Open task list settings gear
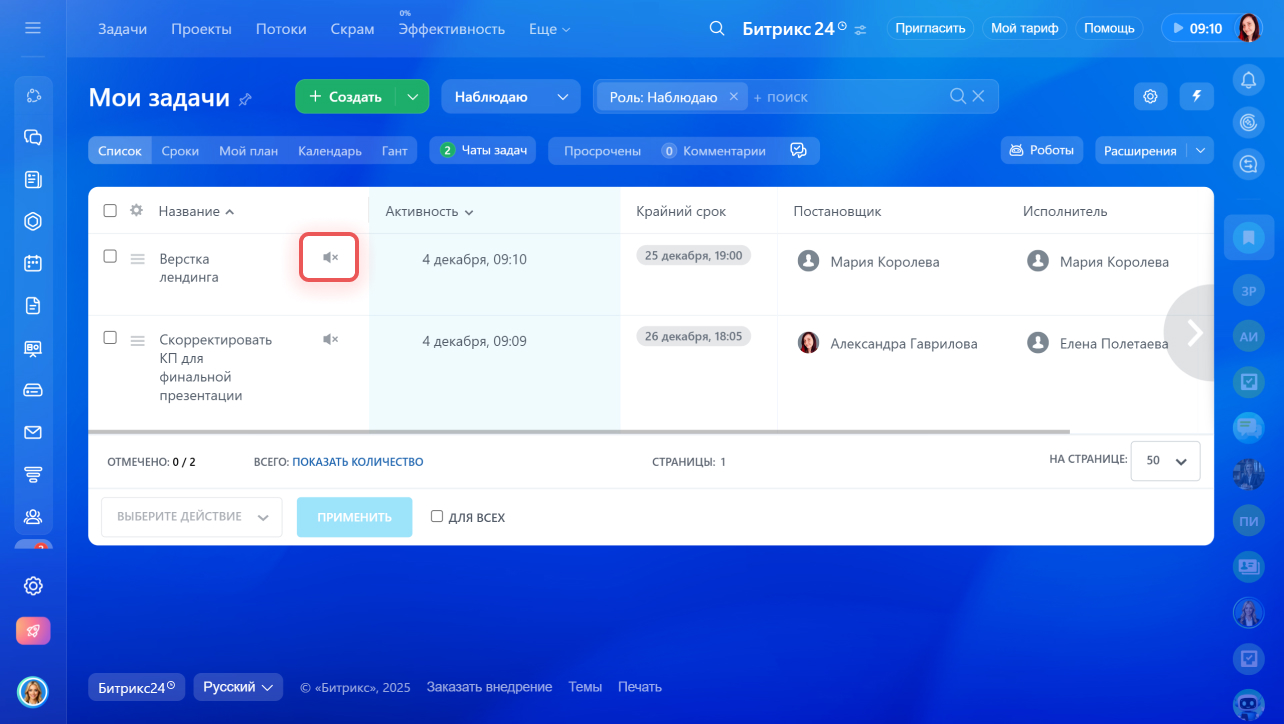 1150,96
